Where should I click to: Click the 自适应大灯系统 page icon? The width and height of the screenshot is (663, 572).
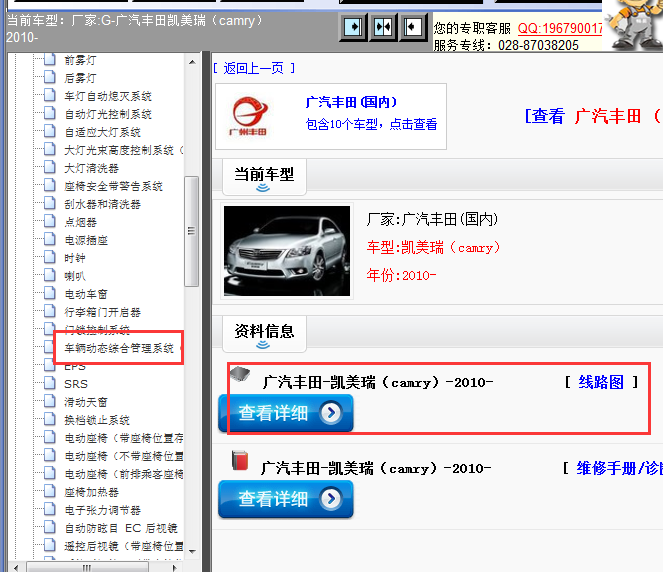pyautogui.click(x=50, y=131)
